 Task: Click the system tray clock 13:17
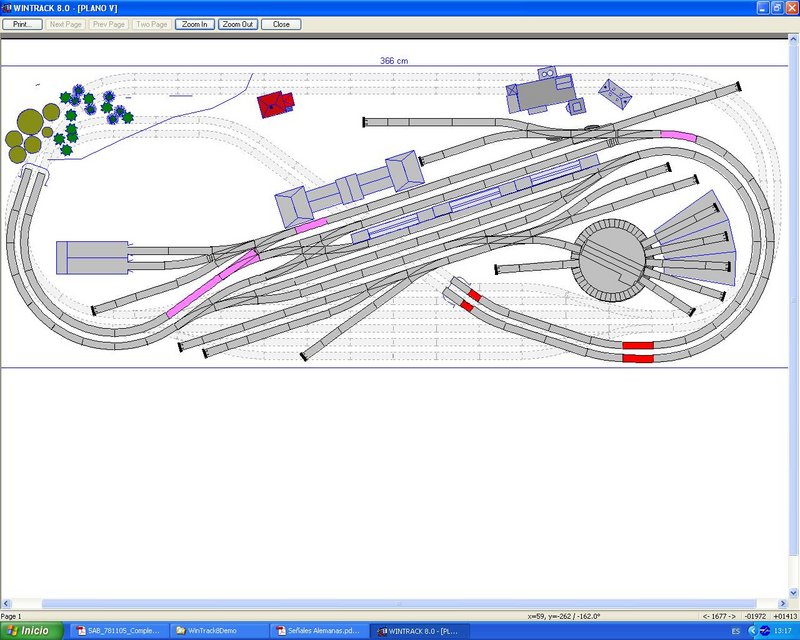pos(783,631)
